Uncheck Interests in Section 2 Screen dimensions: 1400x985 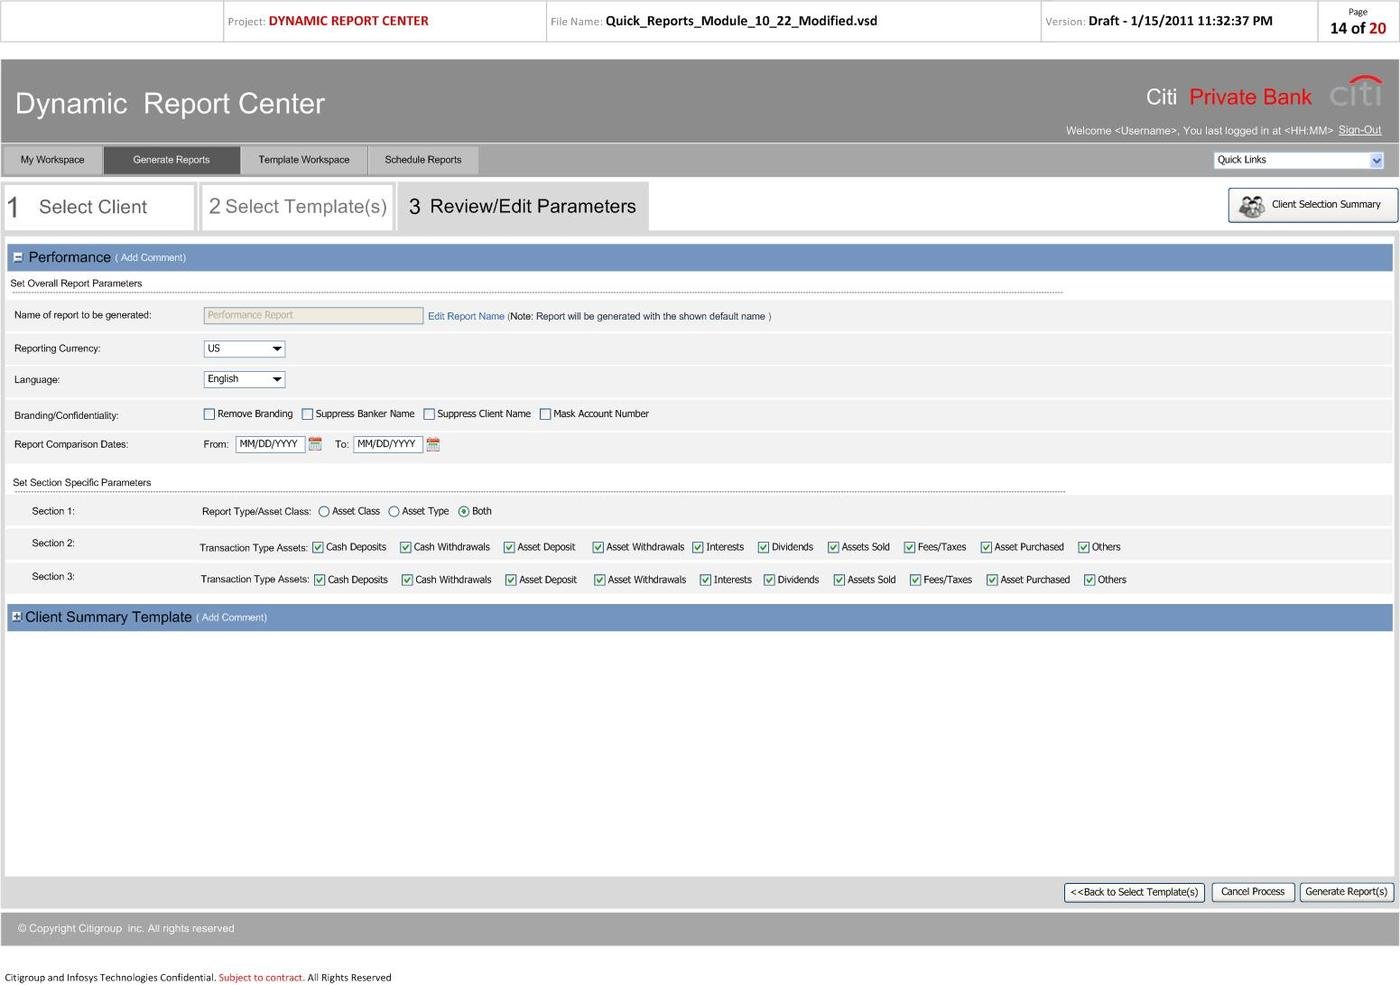pos(698,546)
